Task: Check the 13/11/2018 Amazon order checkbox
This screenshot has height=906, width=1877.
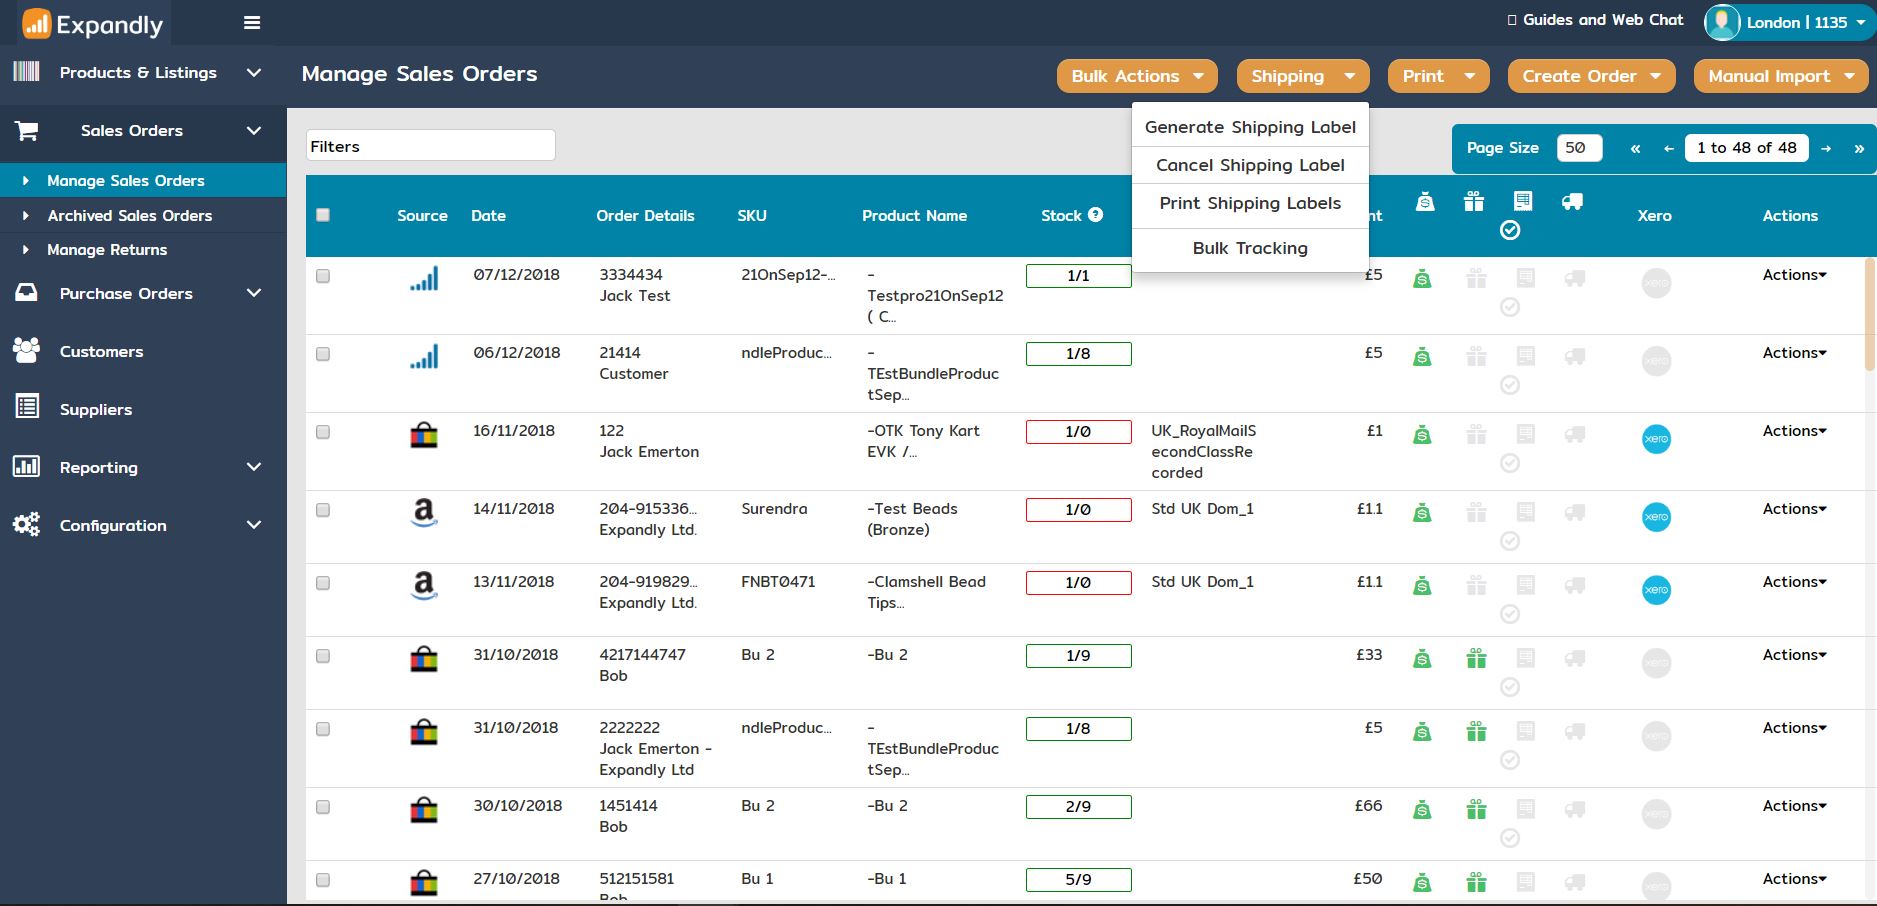Action: (323, 583)
